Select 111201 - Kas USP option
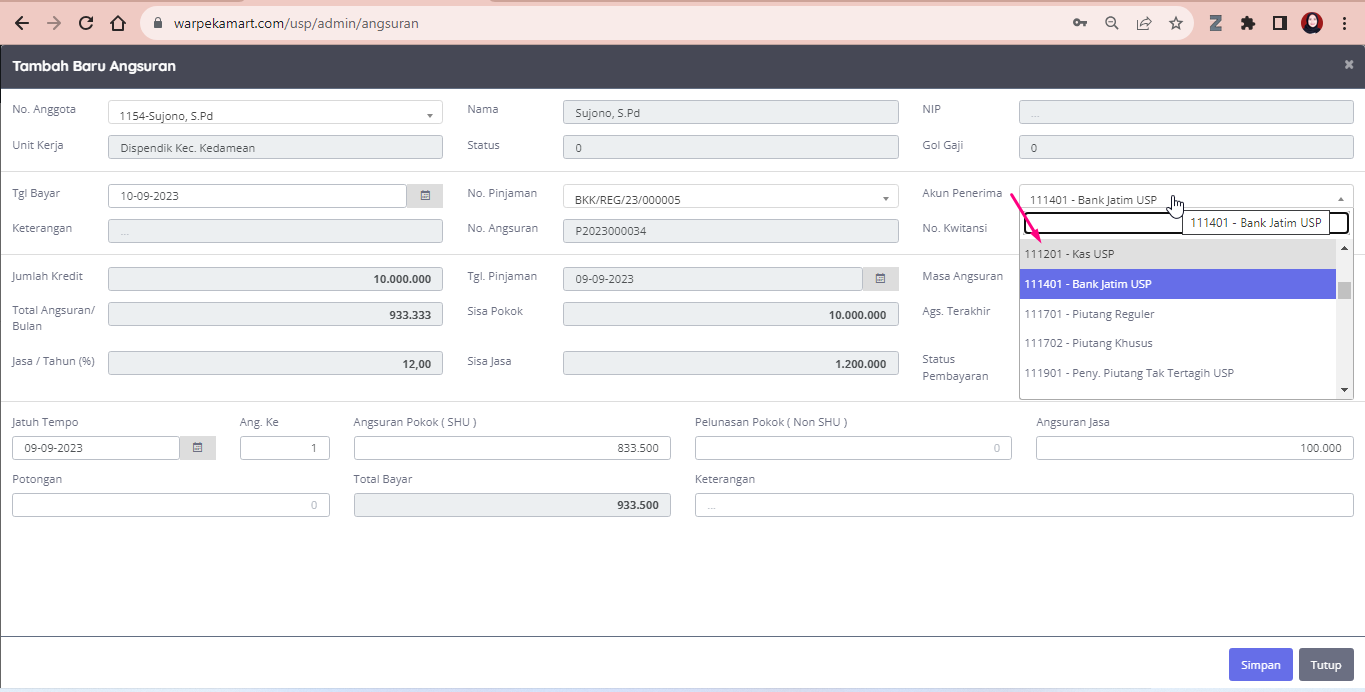 pos(1178,254)
